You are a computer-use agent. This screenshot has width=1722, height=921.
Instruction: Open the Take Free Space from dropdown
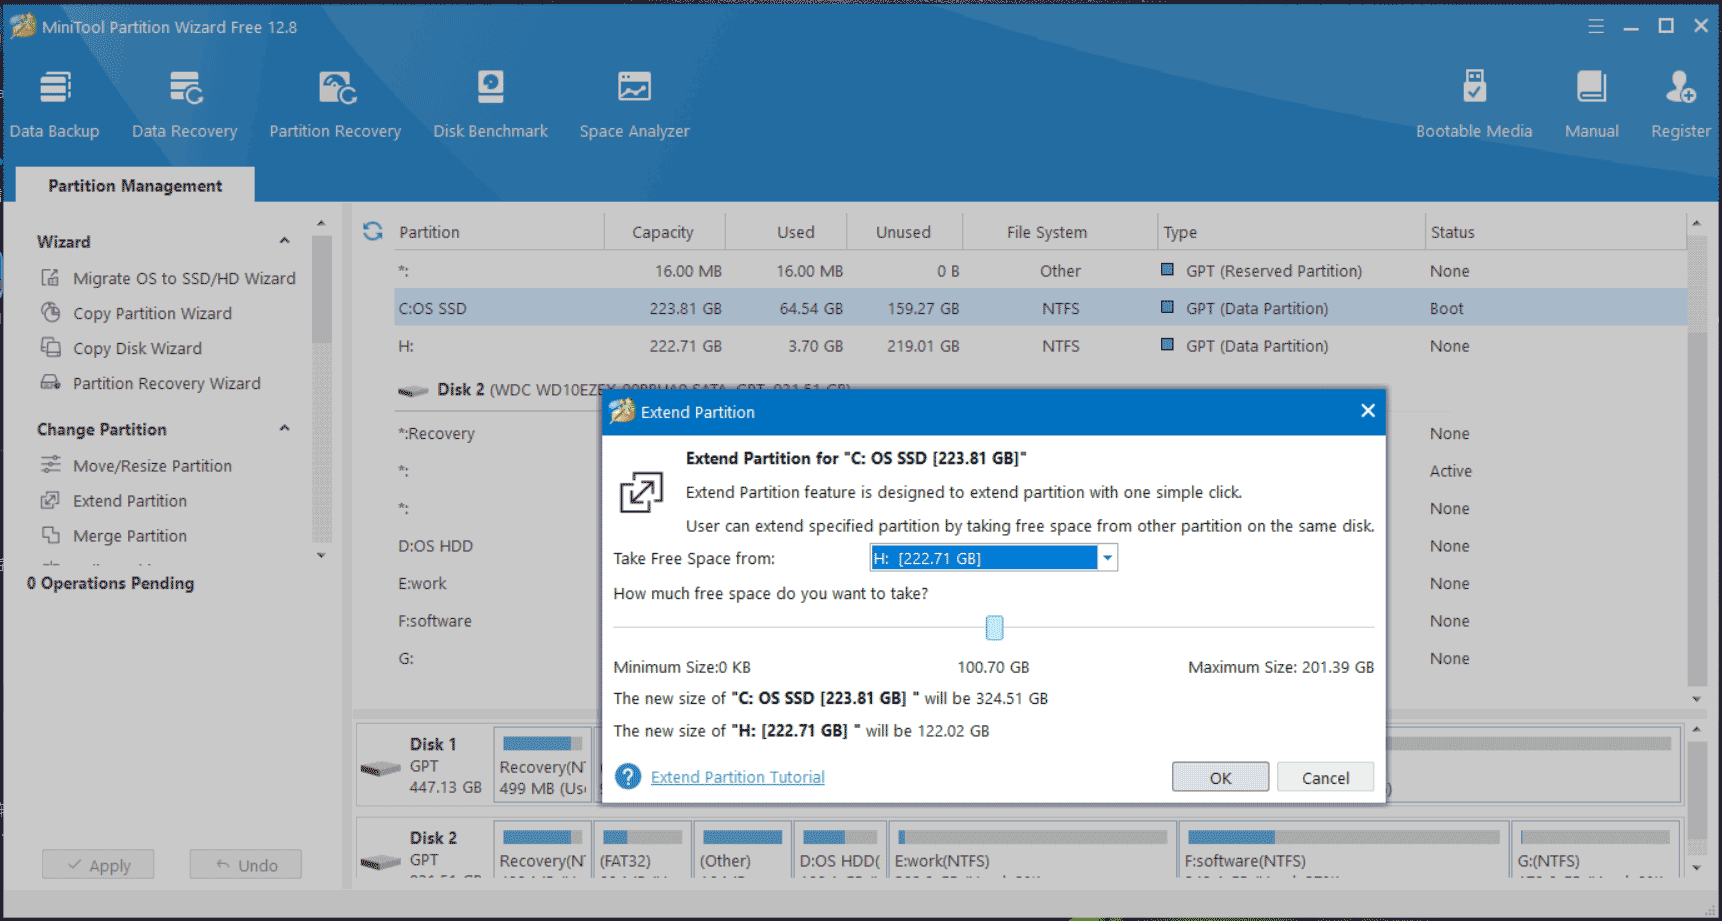1107,558
